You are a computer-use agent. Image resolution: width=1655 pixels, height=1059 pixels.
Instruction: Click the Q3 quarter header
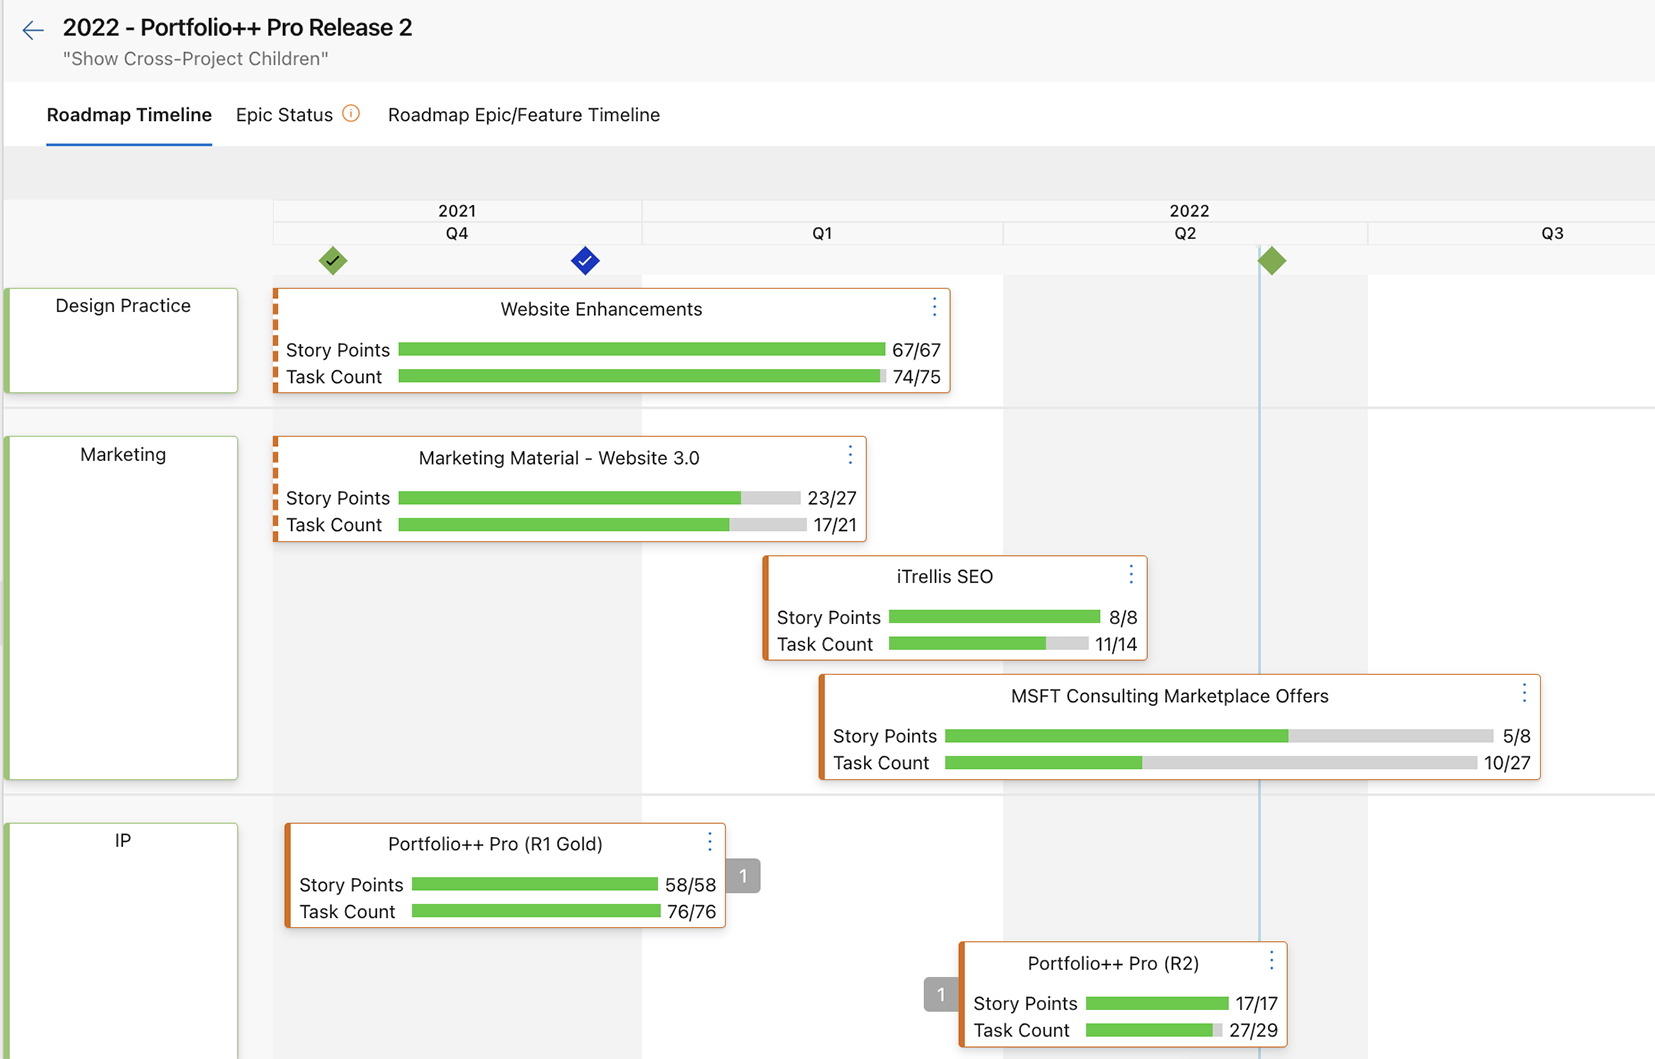pos(1552,233)
